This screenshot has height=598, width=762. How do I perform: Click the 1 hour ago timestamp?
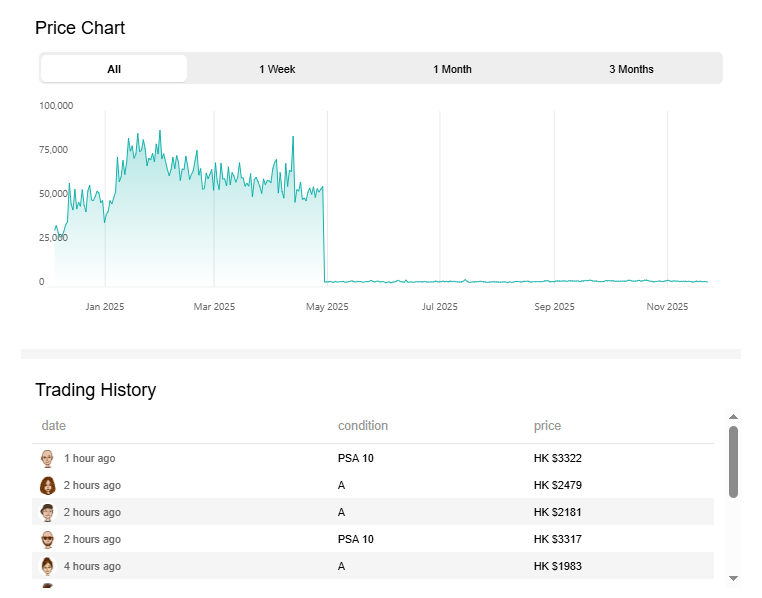point(89,458)
